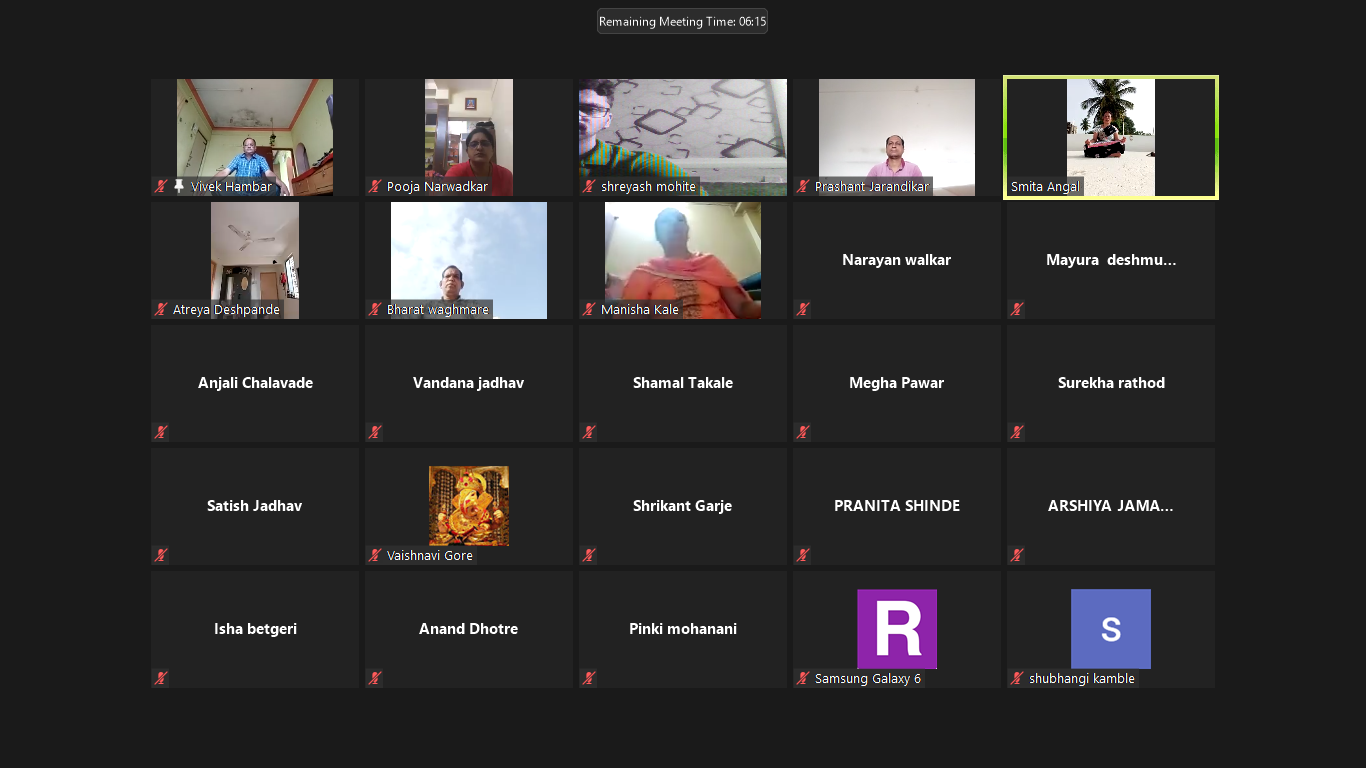This screenshot has height=768, width=1366.
Task: Click the muted mic icon on Manisha Kale's tile
Action: (589, 310)
